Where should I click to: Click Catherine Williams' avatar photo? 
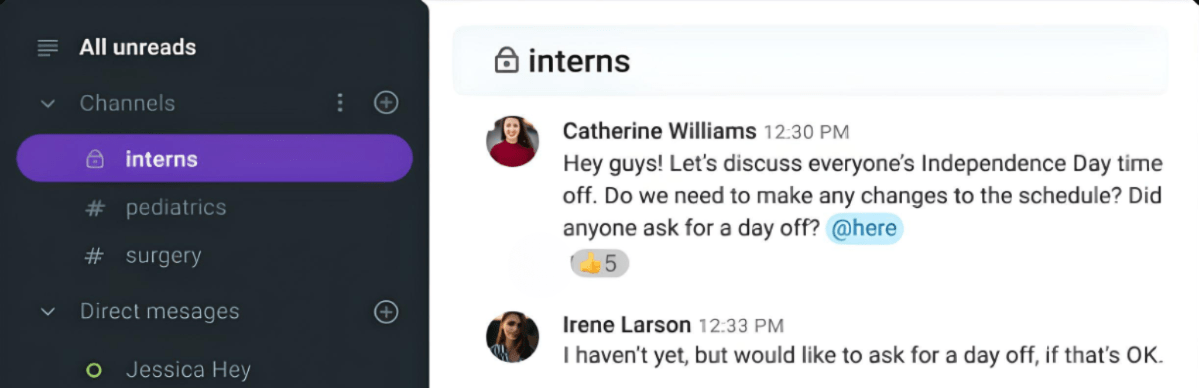[x=512, y=142]
